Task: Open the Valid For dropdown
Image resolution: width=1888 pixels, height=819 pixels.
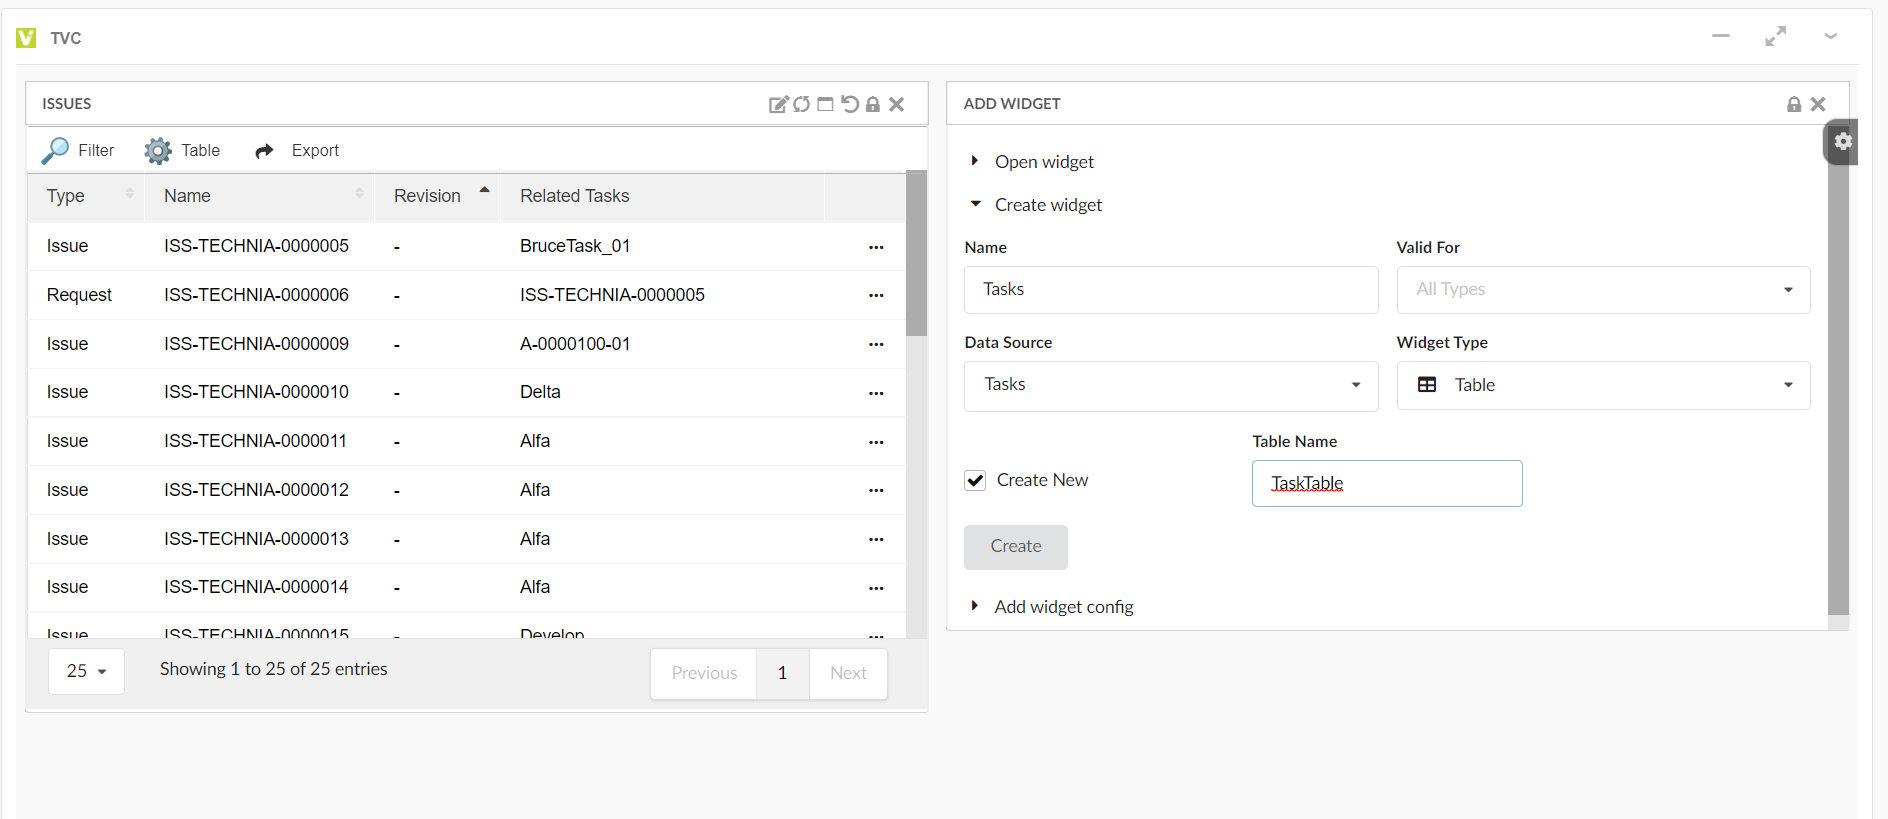Action: (x=1602, y=290)
